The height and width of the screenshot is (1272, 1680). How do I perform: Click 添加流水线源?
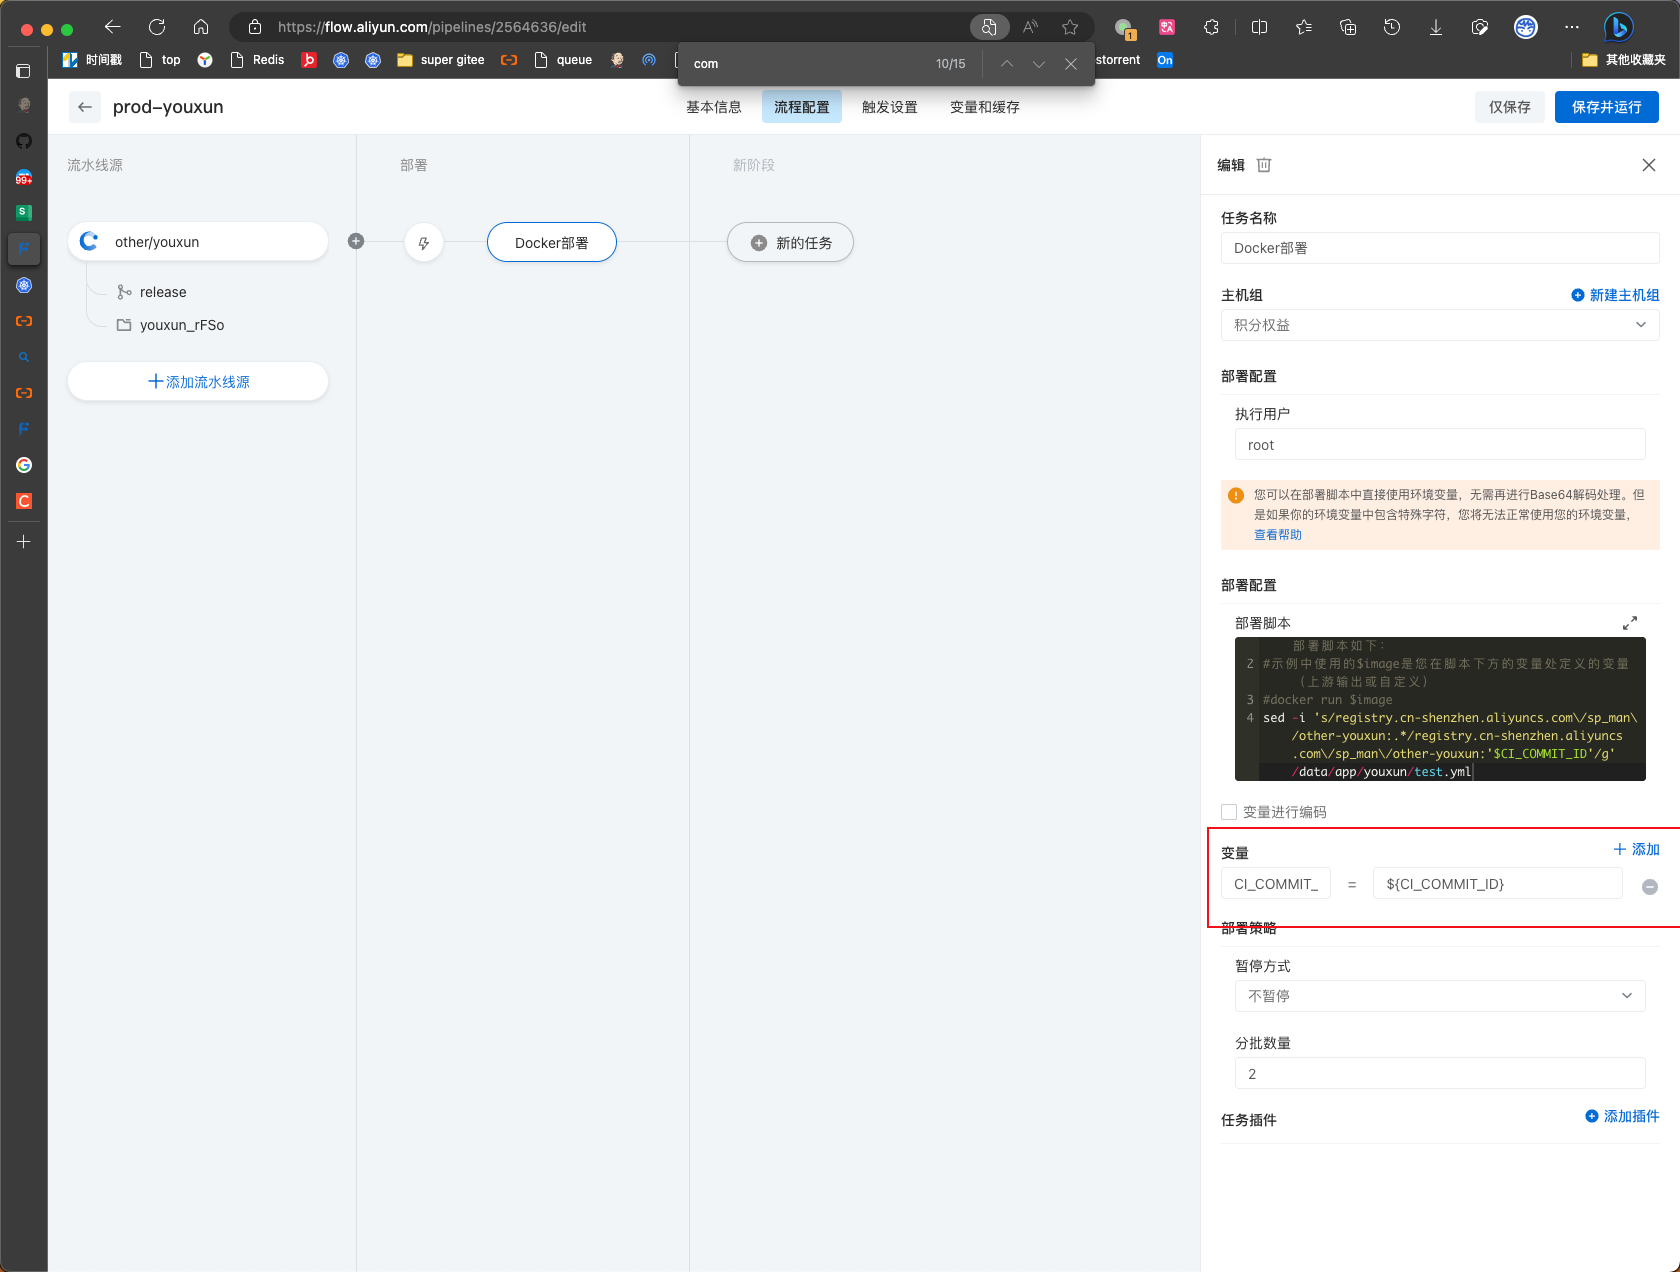click(198, 382)
